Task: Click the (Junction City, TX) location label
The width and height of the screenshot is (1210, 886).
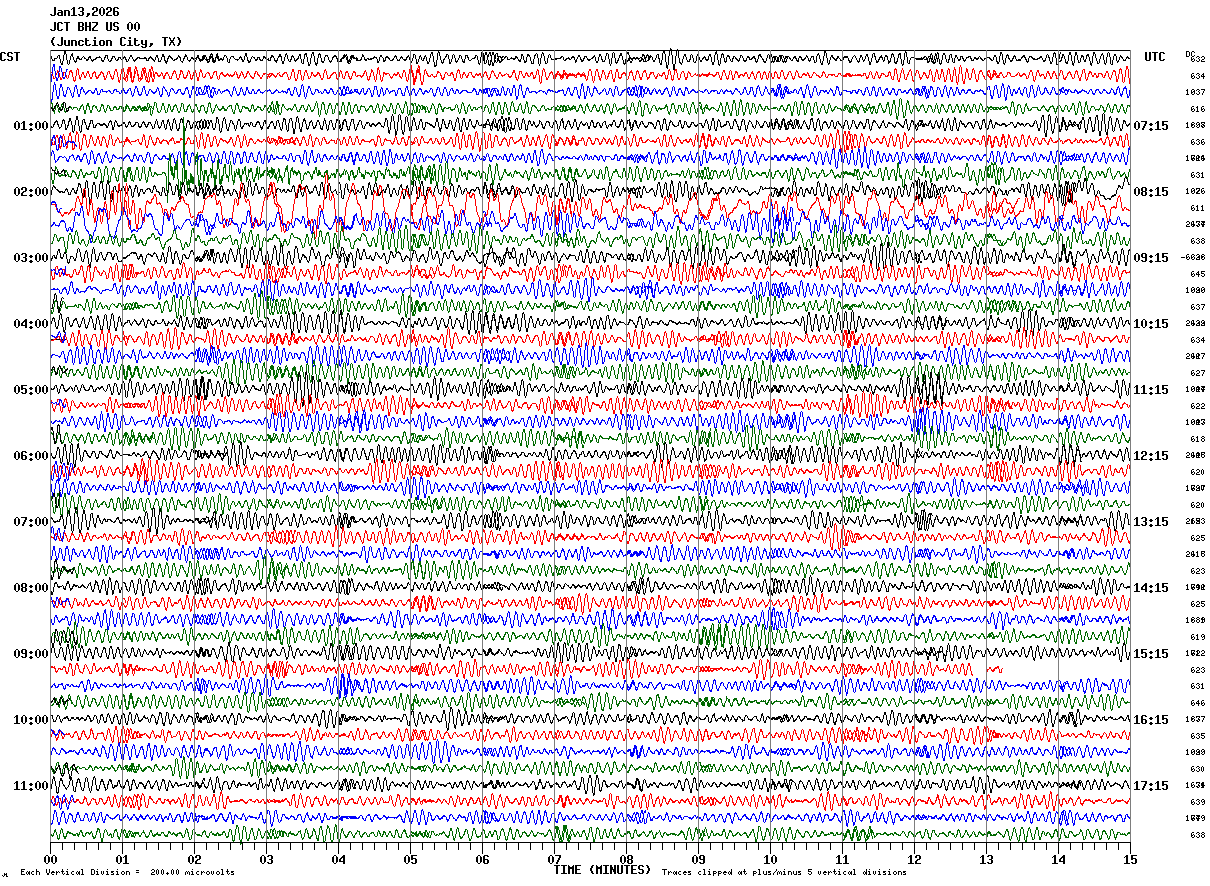Action: (x=116, y=42)
